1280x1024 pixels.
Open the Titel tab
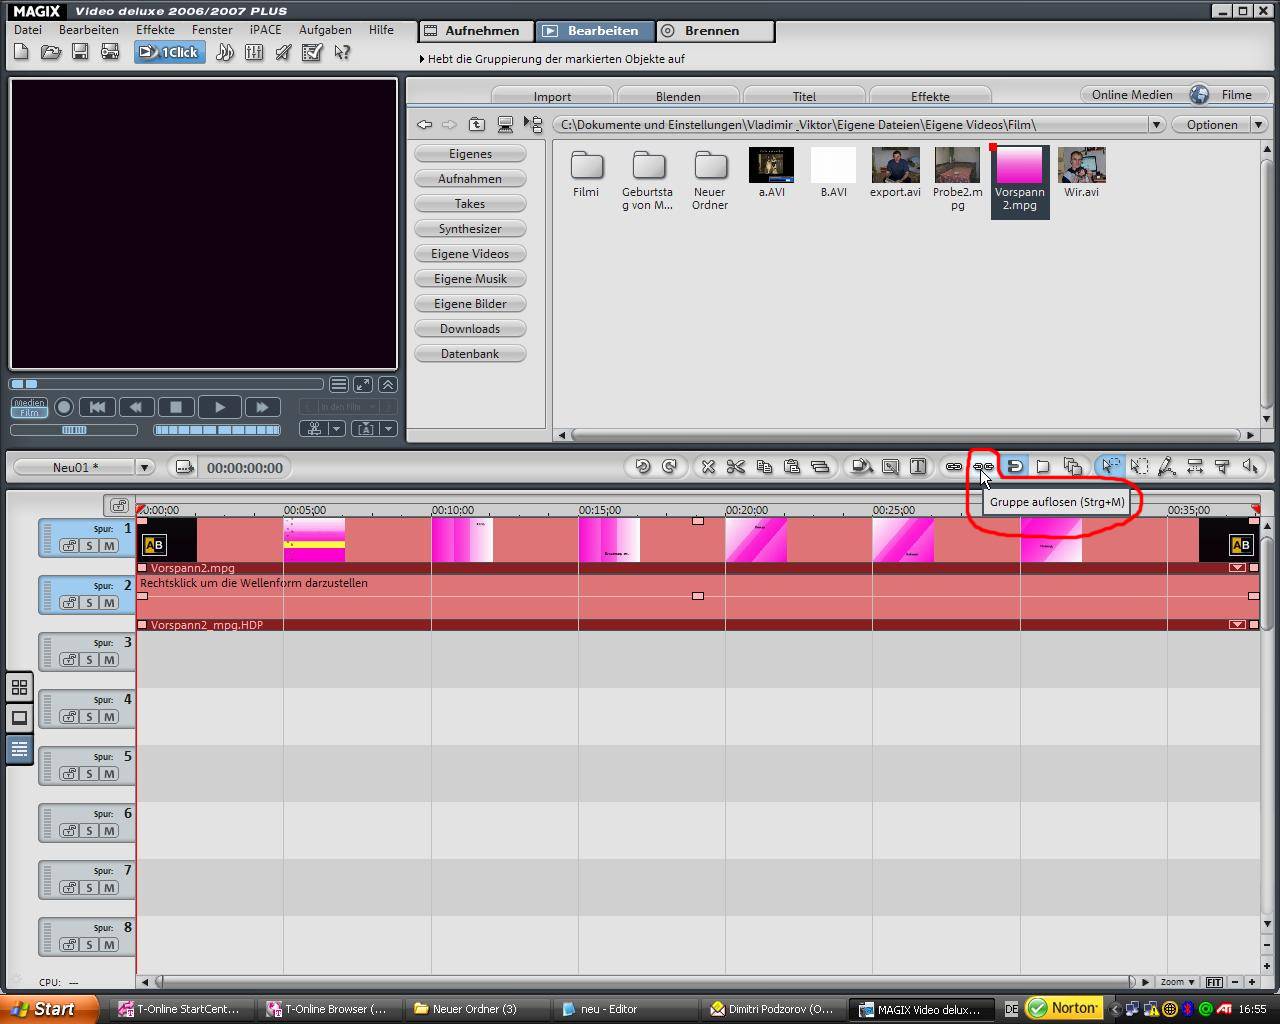coord(804,96)
